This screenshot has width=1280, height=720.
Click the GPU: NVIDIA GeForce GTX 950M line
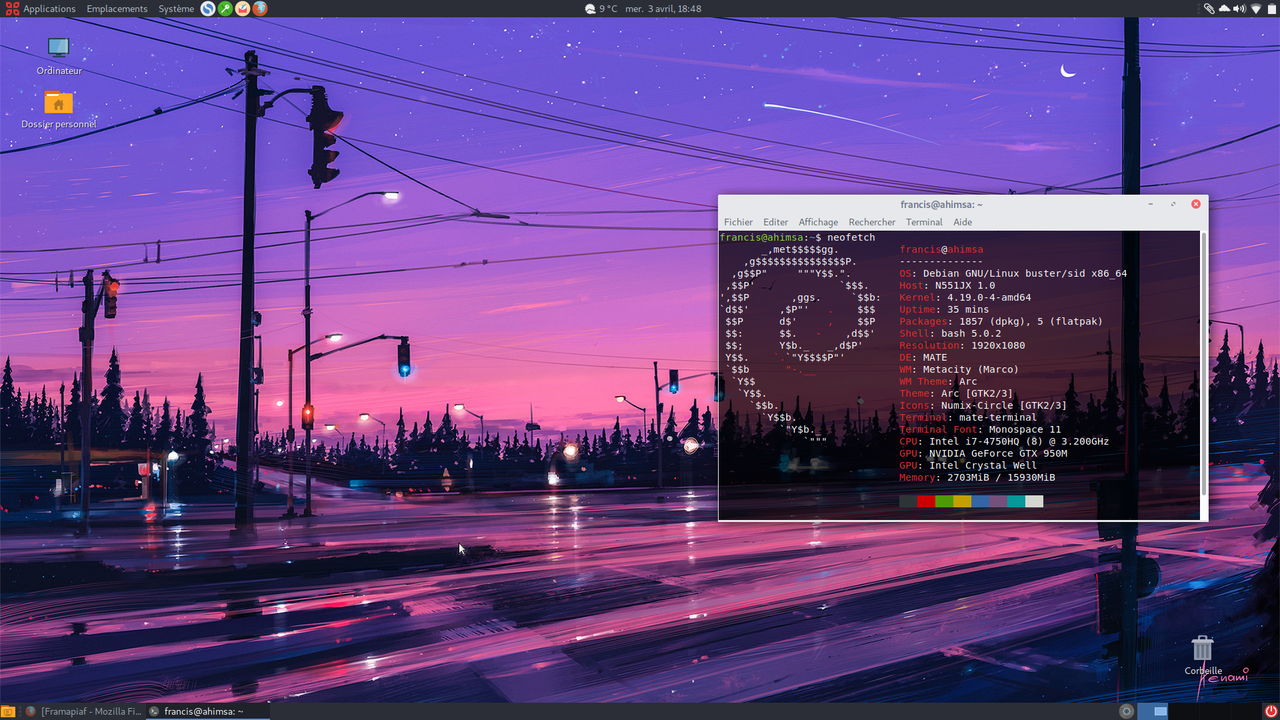pos(983,453)
